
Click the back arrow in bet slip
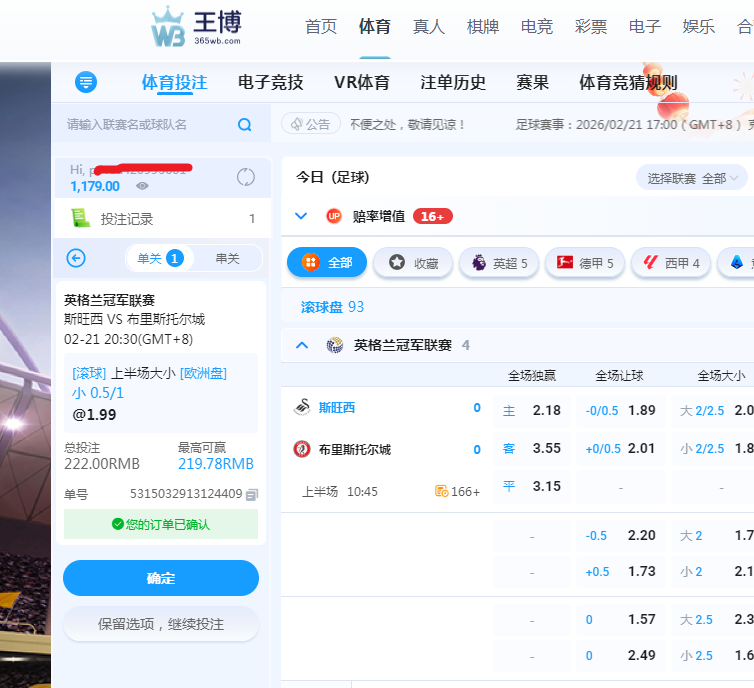click(76, 258)
